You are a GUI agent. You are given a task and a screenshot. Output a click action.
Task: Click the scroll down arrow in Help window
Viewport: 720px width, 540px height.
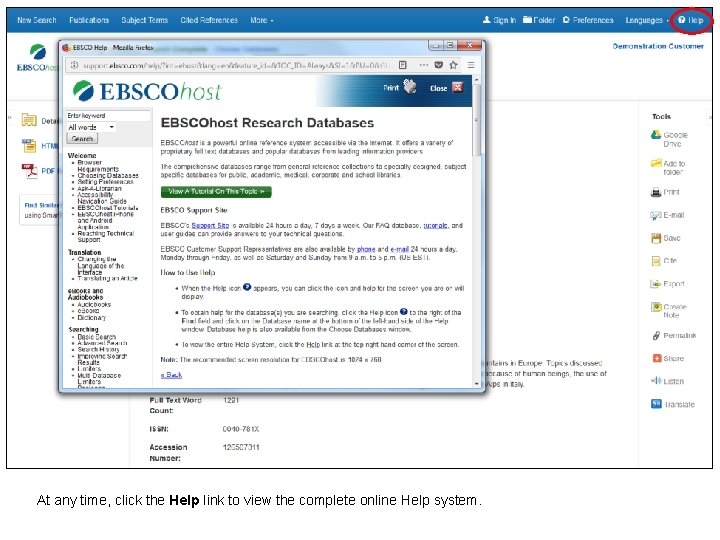tap(476, 384)
